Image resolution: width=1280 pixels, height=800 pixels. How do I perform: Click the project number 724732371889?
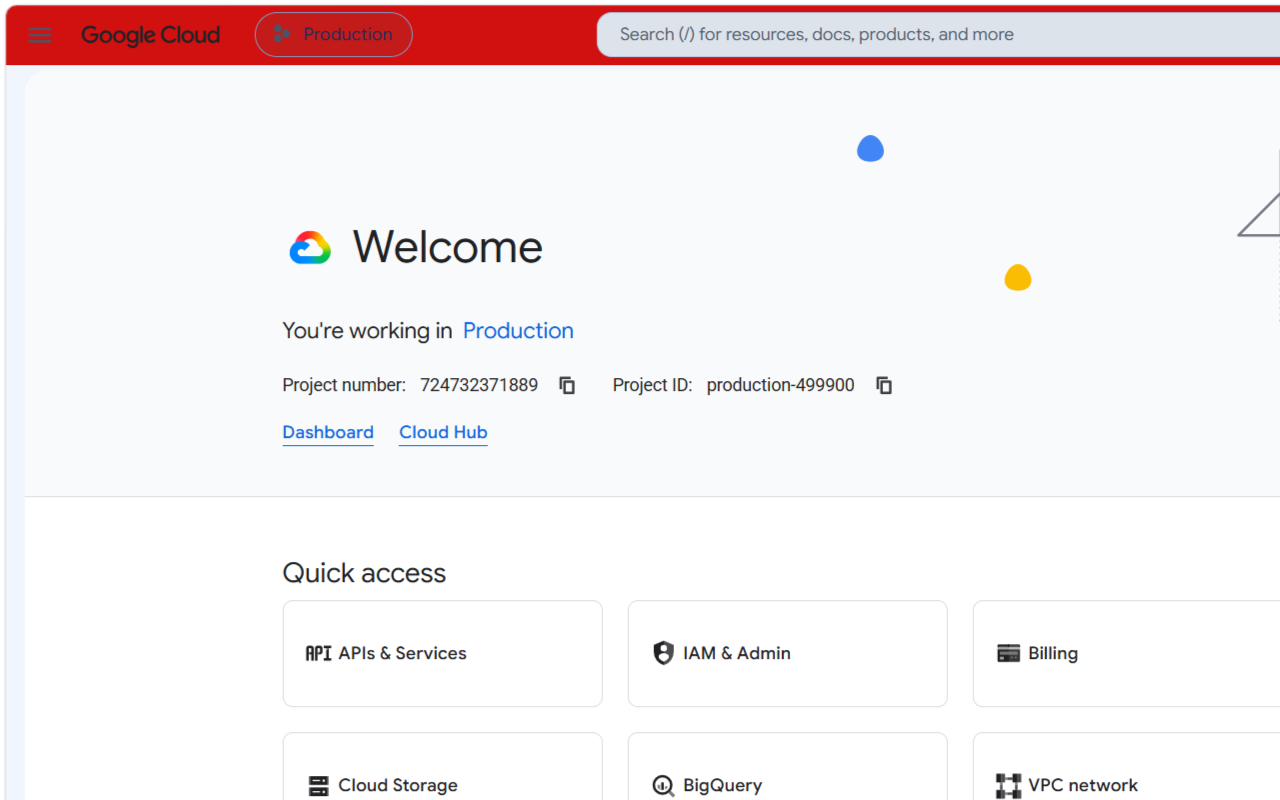tap(479, 385)
